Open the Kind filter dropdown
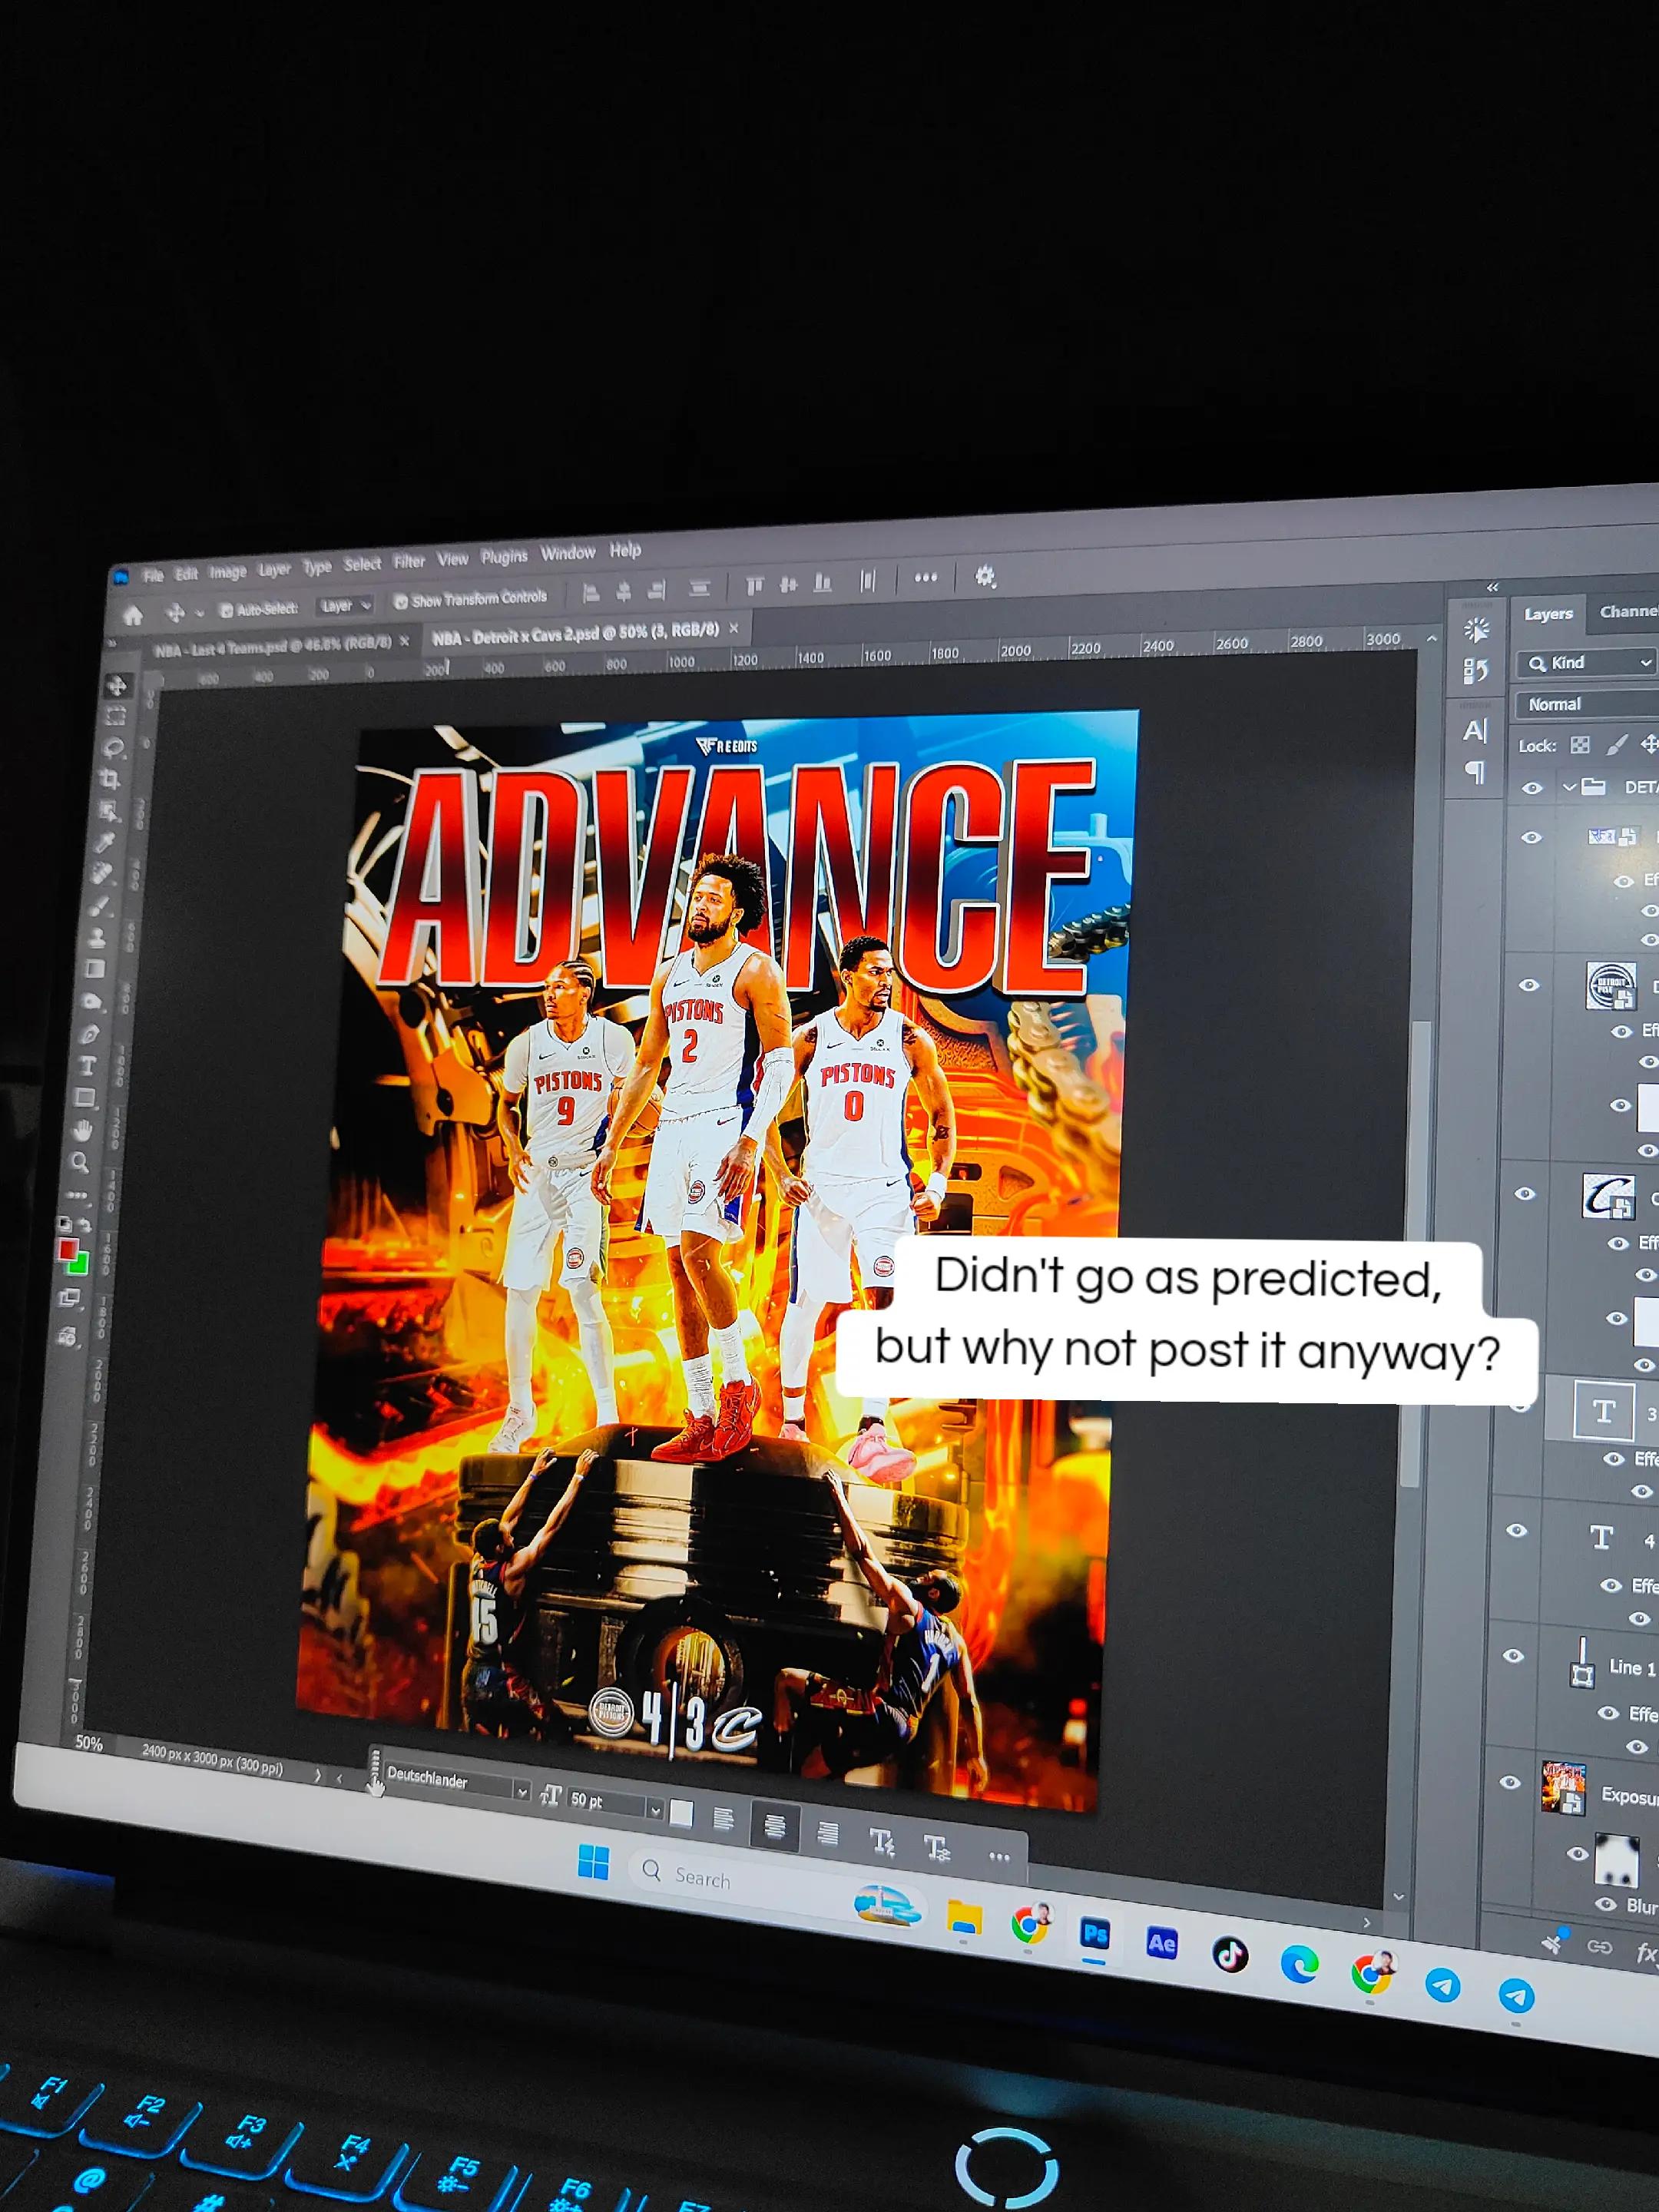 point(1588,662)
